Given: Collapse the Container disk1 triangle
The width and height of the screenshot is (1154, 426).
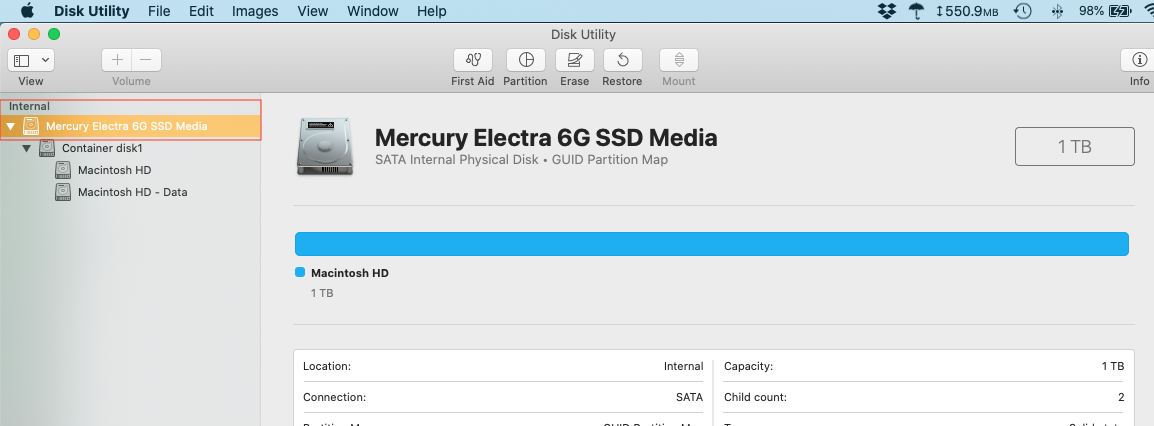Looking at the screenshot, I should (27, 148).
